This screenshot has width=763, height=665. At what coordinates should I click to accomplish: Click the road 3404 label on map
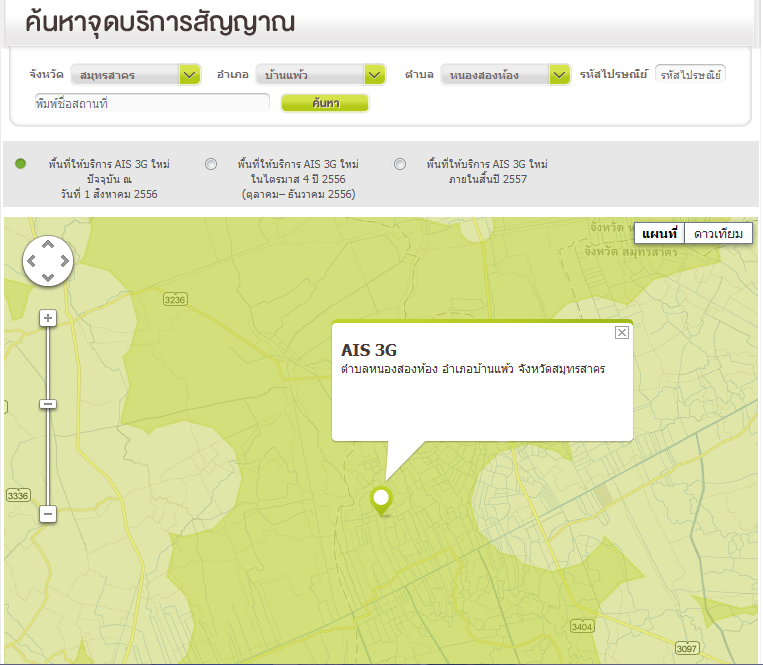pos(581,626)
